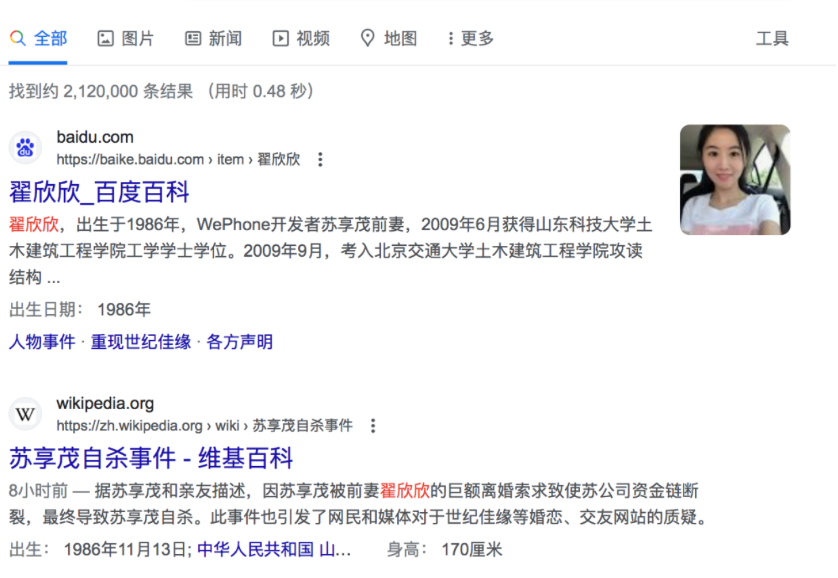Open 苏享茂自杀事件 - 维基百科 result

tap(151, 458)
